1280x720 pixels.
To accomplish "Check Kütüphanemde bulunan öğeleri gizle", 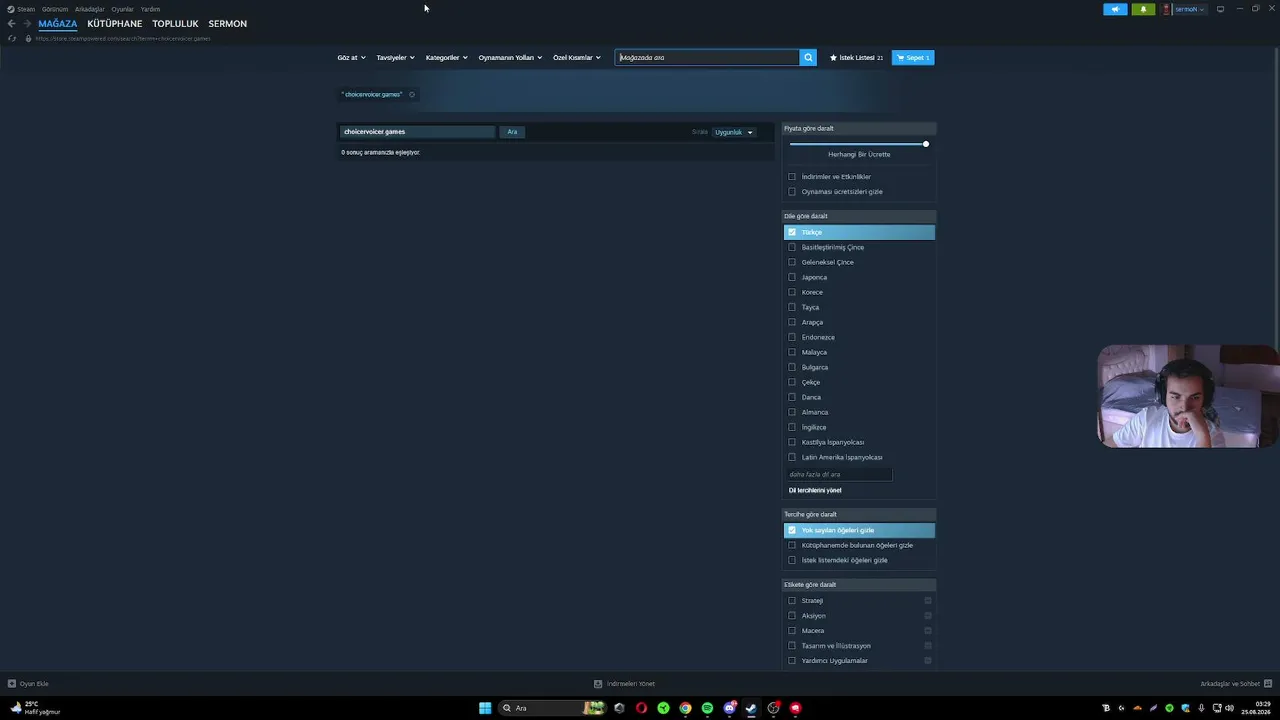I will click(792, 545).
